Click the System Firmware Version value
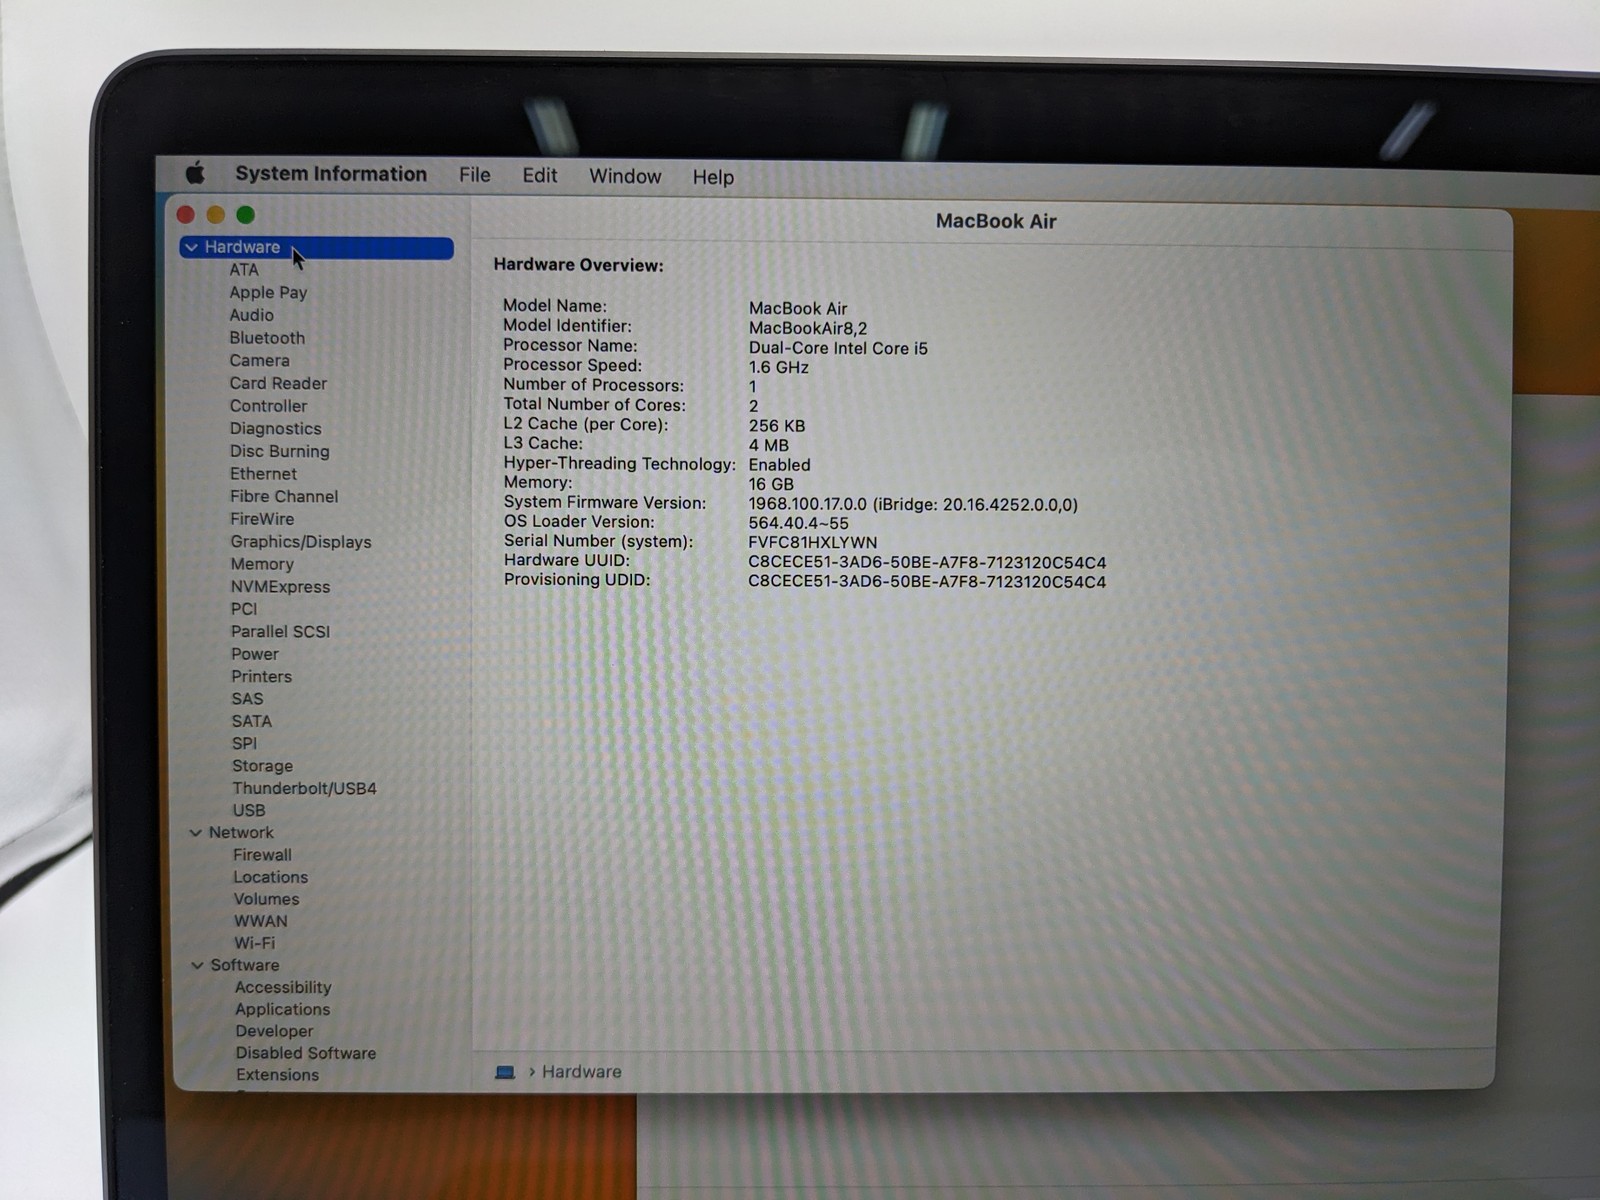The width and height of the screenshot is (1600, 1200). (913, 505)
